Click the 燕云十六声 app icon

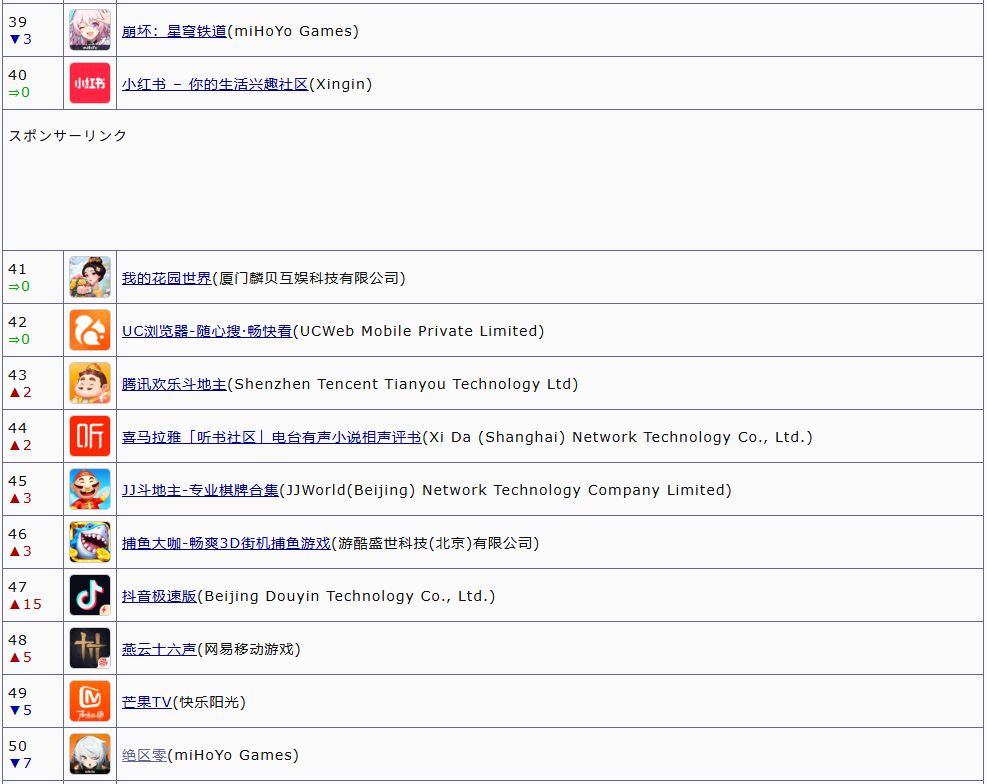coord(90,648)
